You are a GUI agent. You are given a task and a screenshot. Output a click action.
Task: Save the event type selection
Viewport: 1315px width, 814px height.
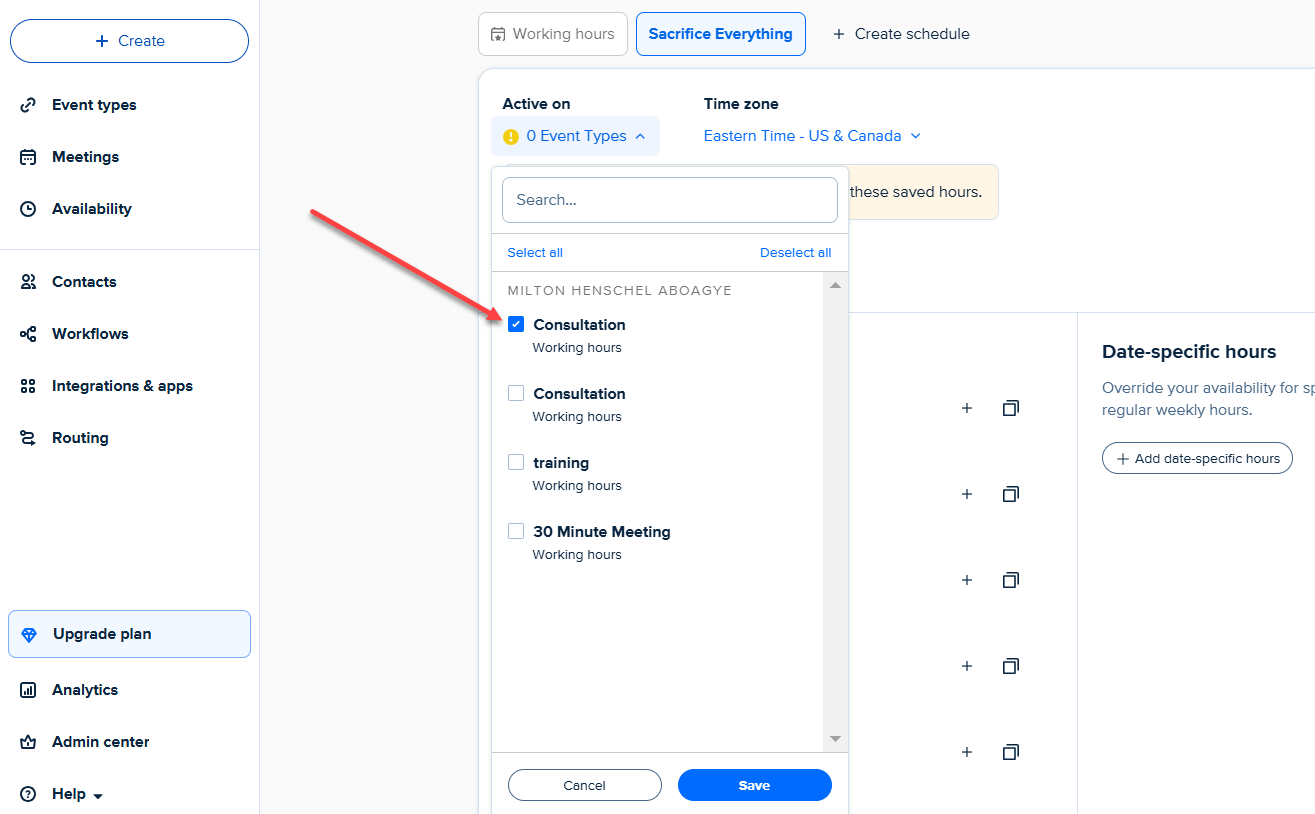754,785
